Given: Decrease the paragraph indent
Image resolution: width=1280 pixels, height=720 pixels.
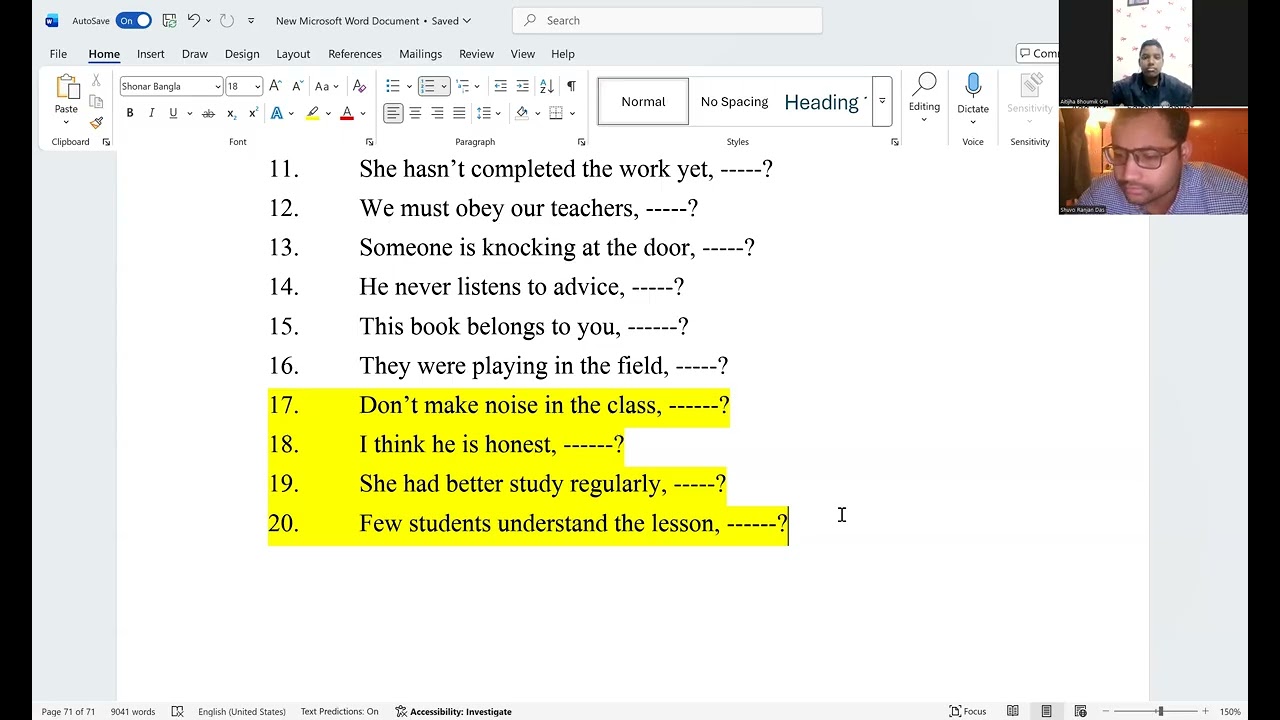Looking at the screenshot, I should (500, 86).
